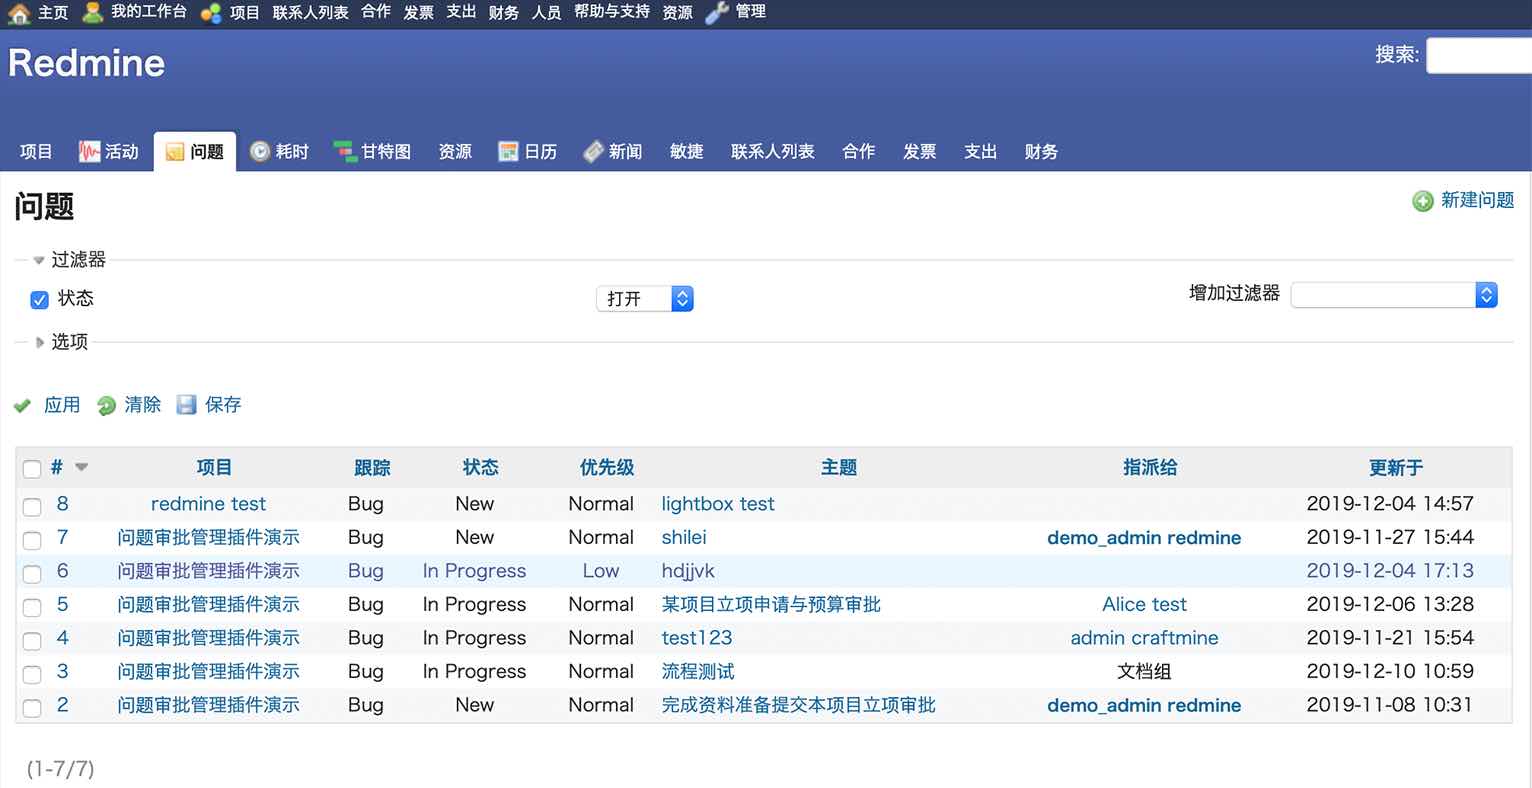
Task: Open issue number 6 link
Action: [62, 571]
